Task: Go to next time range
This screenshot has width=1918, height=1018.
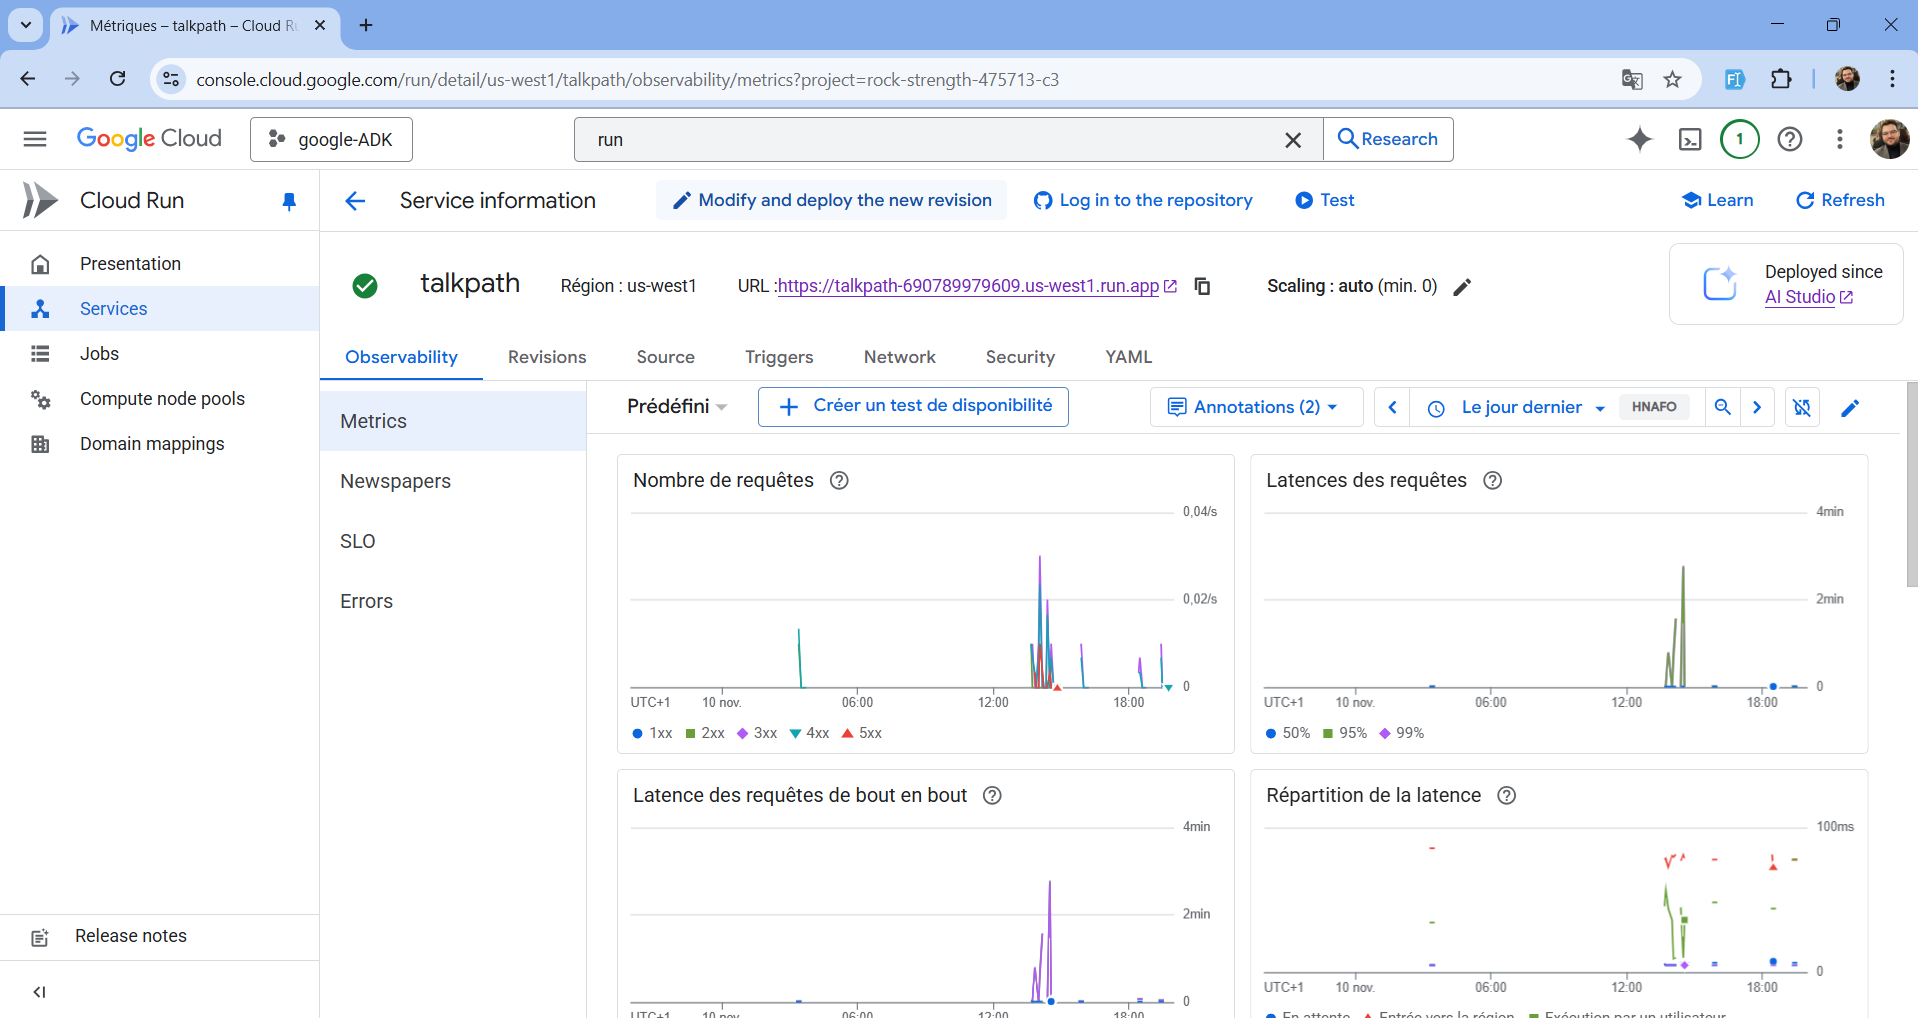Action: pos(1757,407)
